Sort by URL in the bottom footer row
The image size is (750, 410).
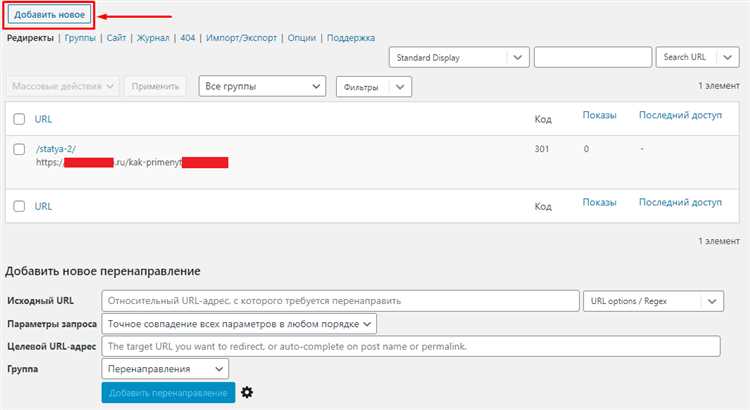(43, 206)
